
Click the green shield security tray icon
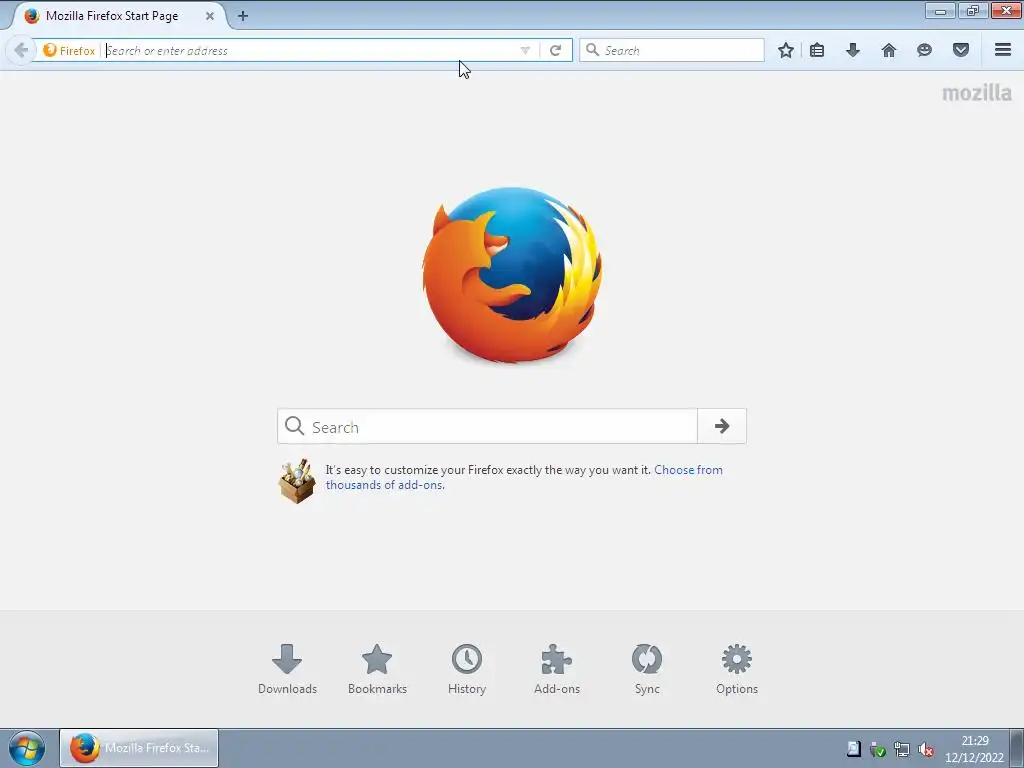point(878,750)
